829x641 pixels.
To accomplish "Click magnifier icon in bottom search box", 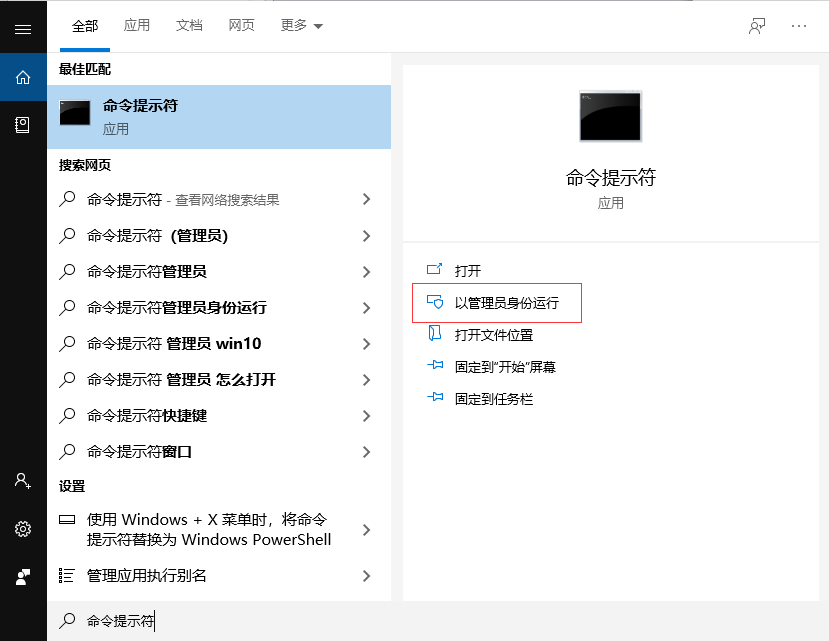I will tap(67, 620).
